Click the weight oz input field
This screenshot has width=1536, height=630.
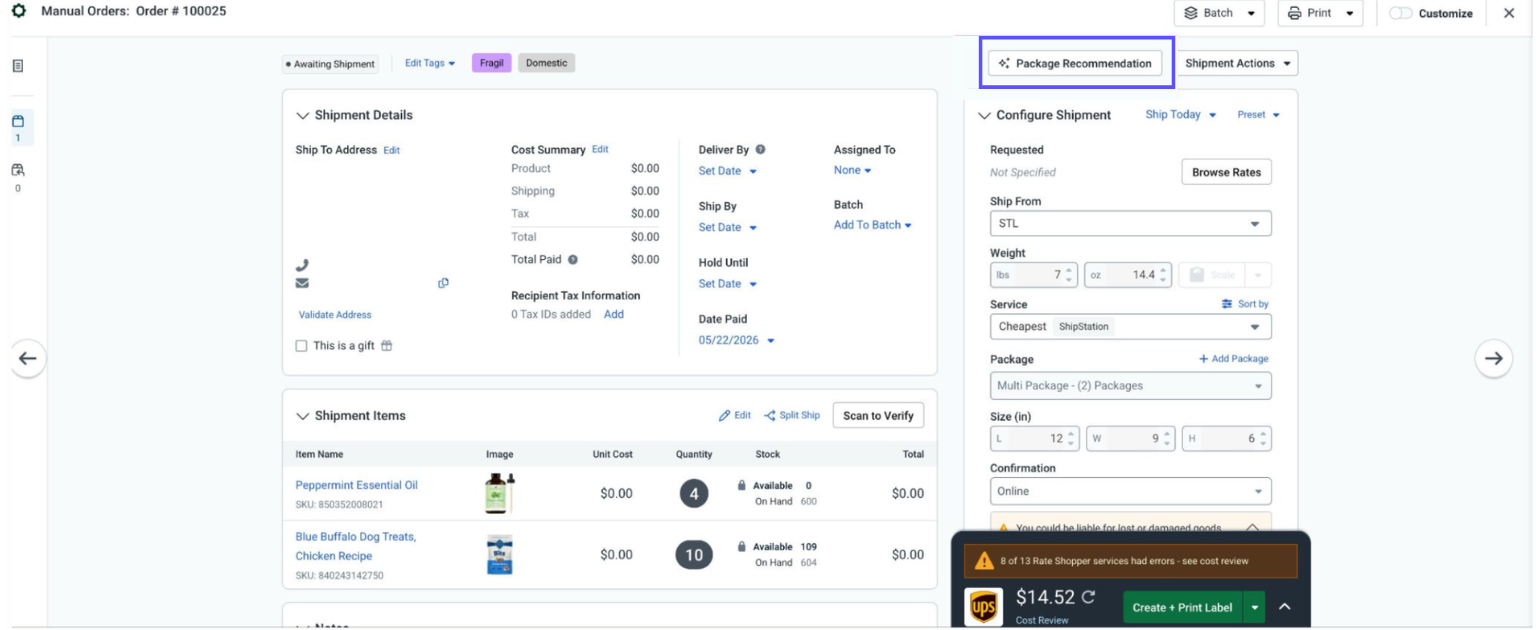point(1127,275)
